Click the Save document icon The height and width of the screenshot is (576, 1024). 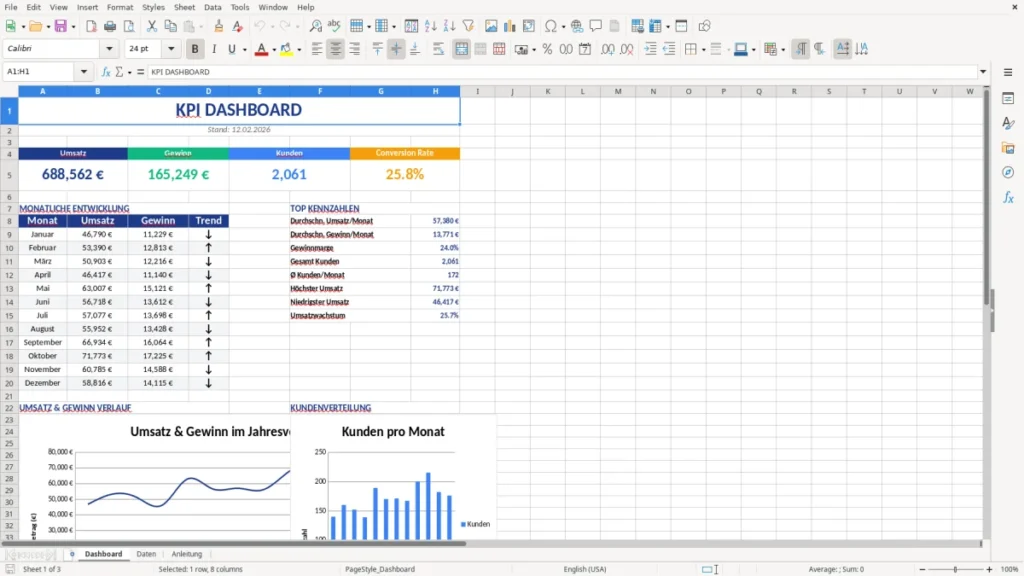tap(60, 26)
